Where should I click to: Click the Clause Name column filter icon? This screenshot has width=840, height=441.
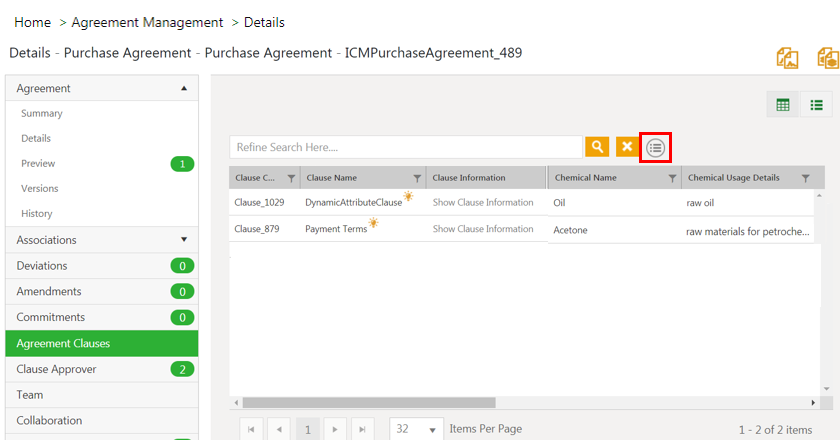[x=417, y=178]
